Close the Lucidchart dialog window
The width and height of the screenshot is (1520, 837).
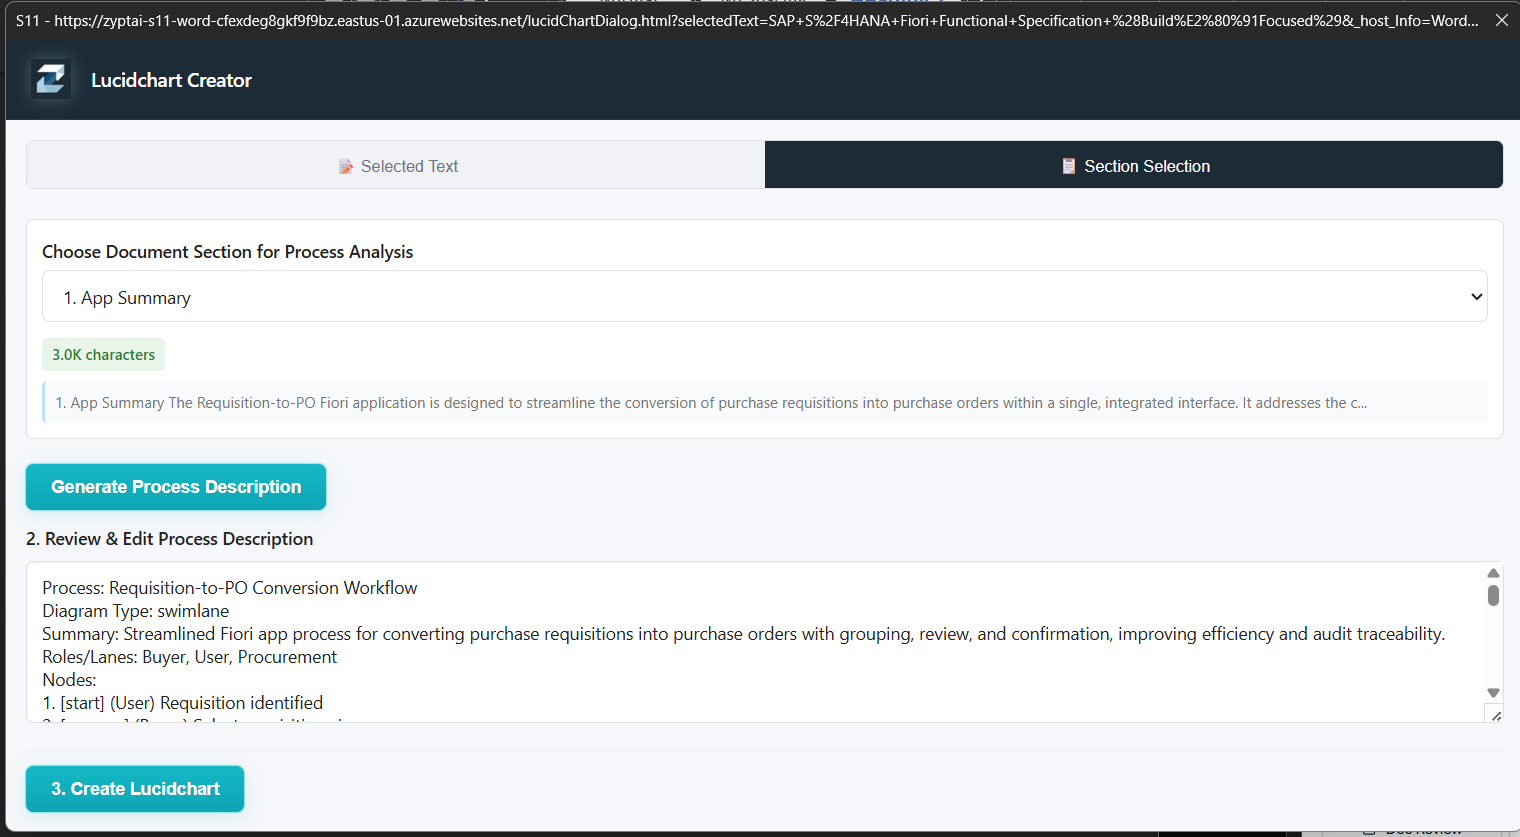(x=1501, y=20)
